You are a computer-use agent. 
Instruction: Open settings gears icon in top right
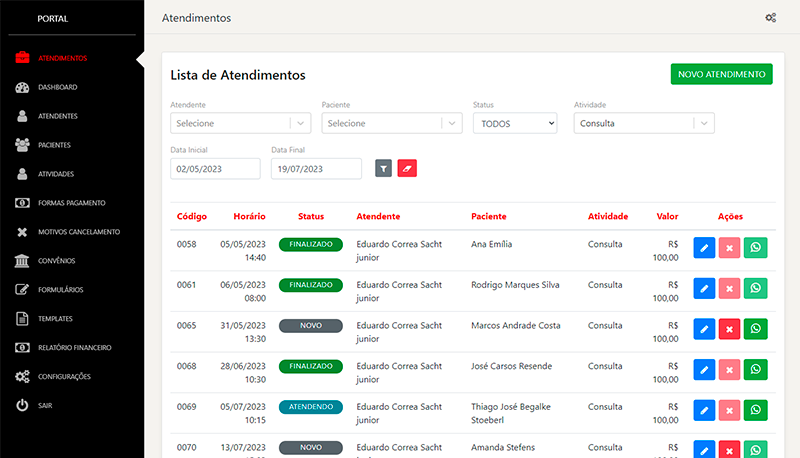click(x=770, y=18)
